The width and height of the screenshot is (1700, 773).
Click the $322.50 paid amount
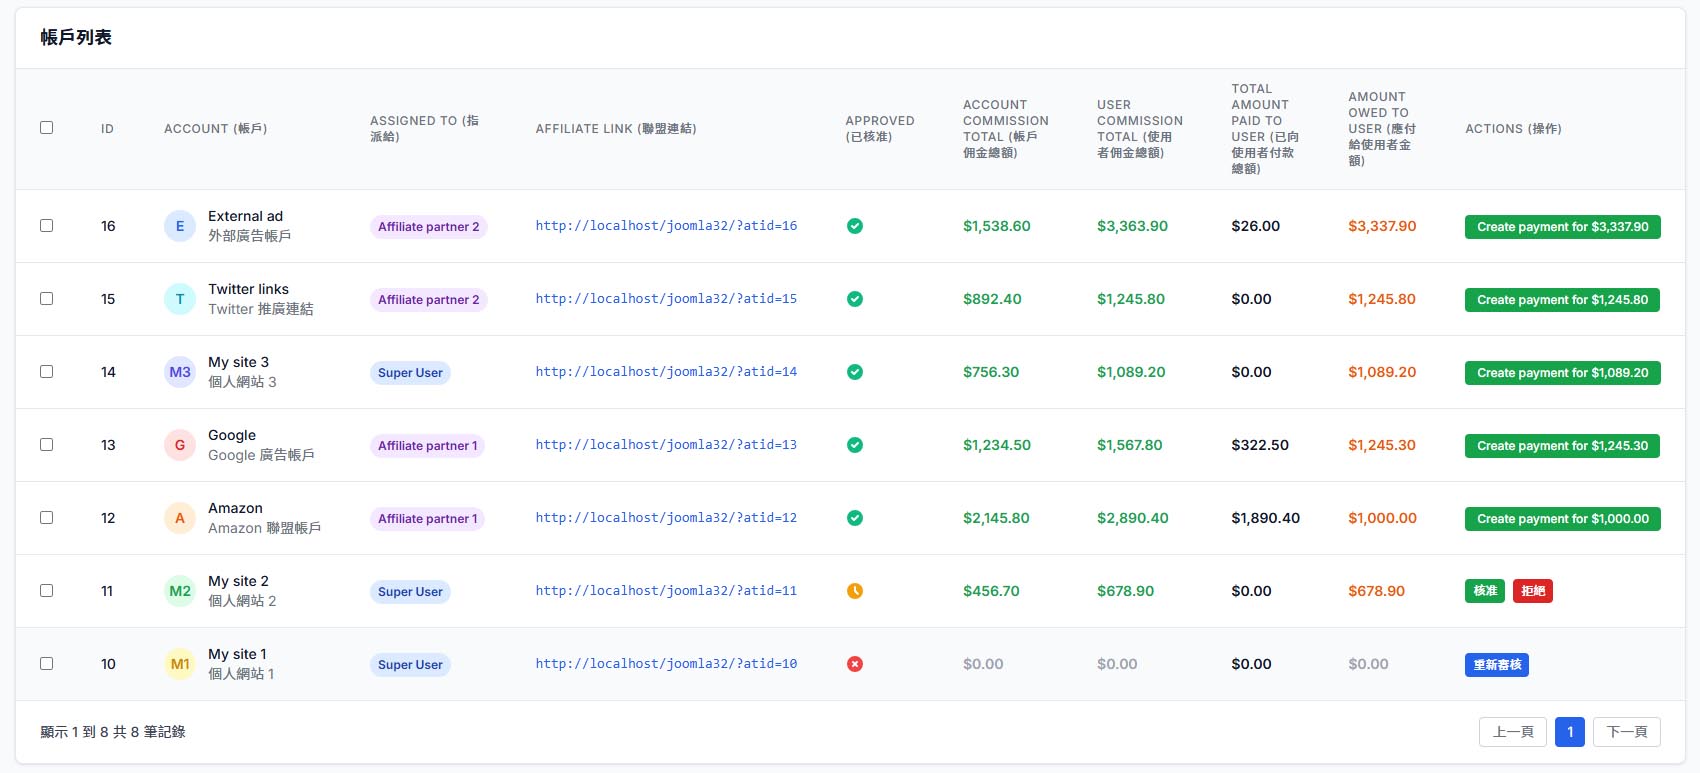coord(1260,445)
